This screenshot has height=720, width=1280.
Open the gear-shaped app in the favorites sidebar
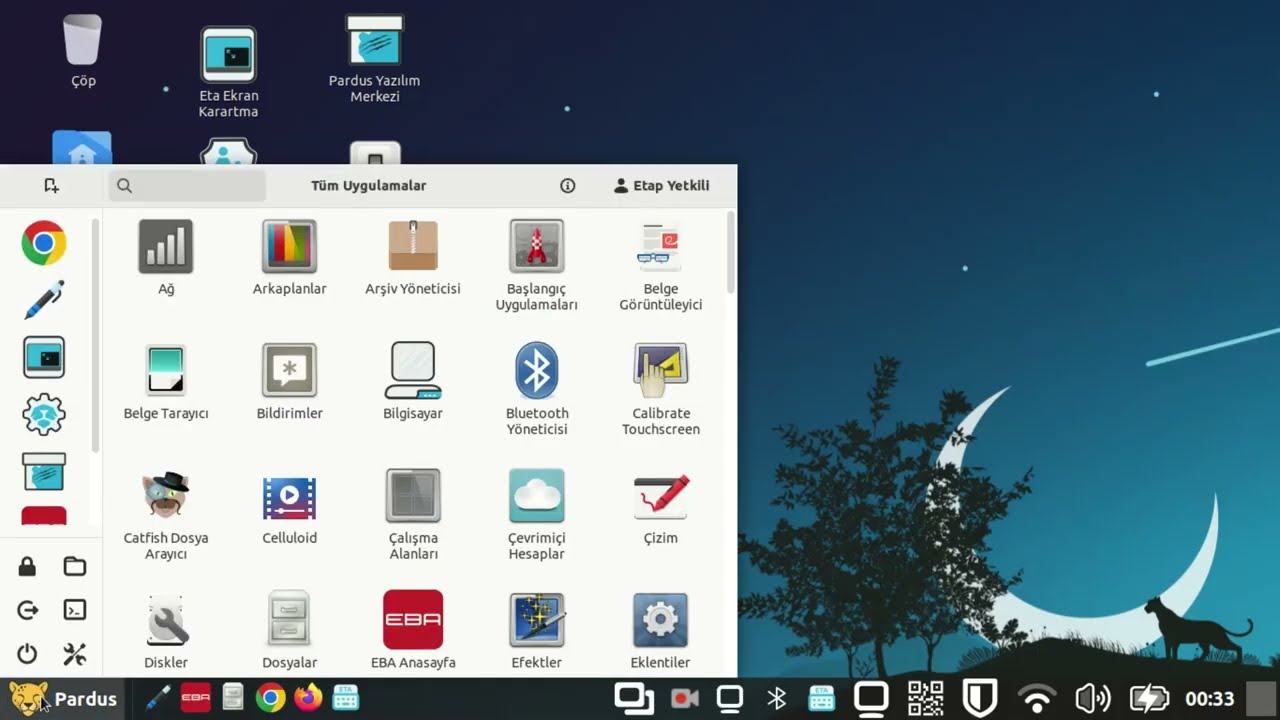tap(44, 414)
